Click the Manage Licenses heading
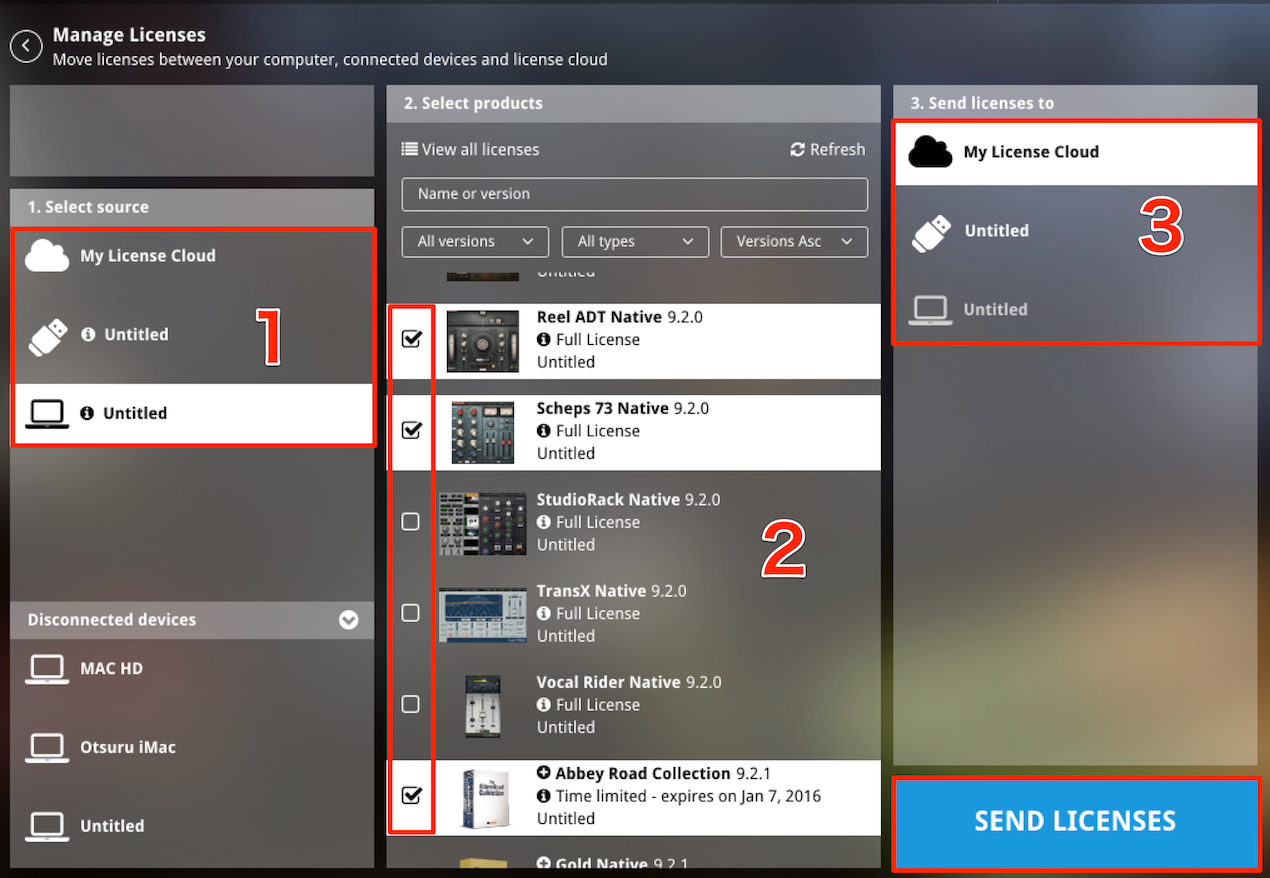The image size is (1270, 878). [129, 35]
